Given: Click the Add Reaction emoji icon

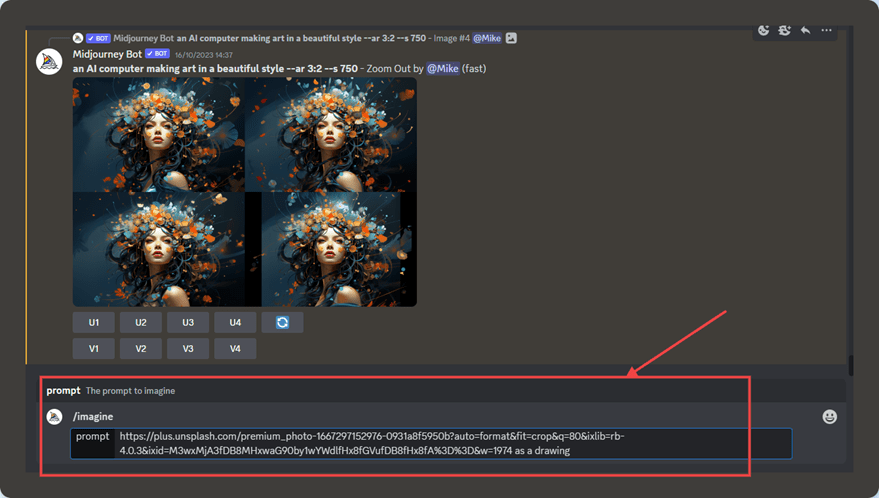Looking at the screenshot, I should (764, 30).
